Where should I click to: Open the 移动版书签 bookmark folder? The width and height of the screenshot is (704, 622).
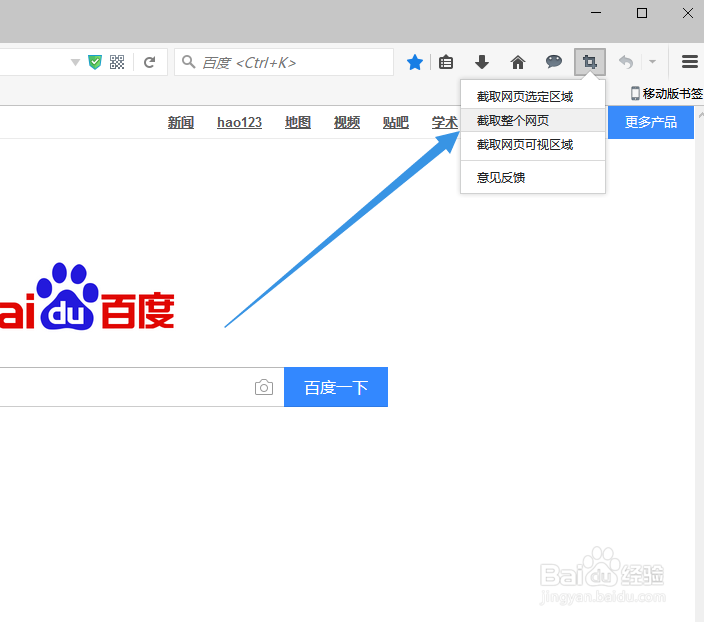(x=667, y=93)
